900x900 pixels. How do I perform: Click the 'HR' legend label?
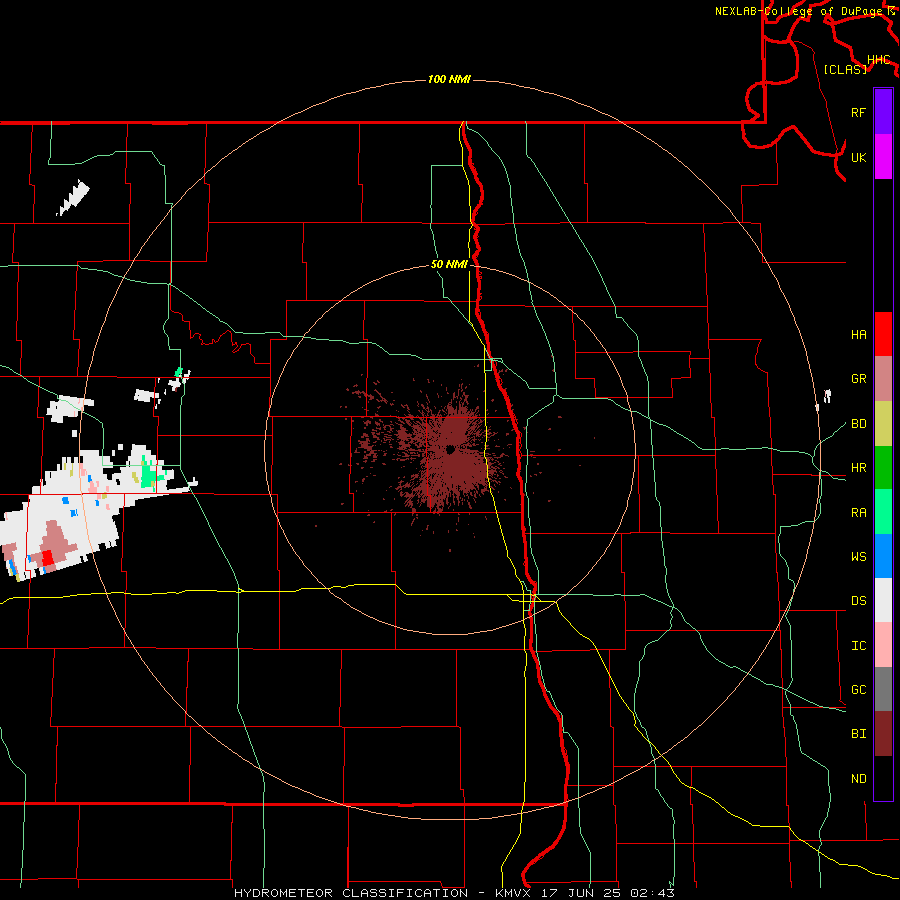(x=859, y=468)
